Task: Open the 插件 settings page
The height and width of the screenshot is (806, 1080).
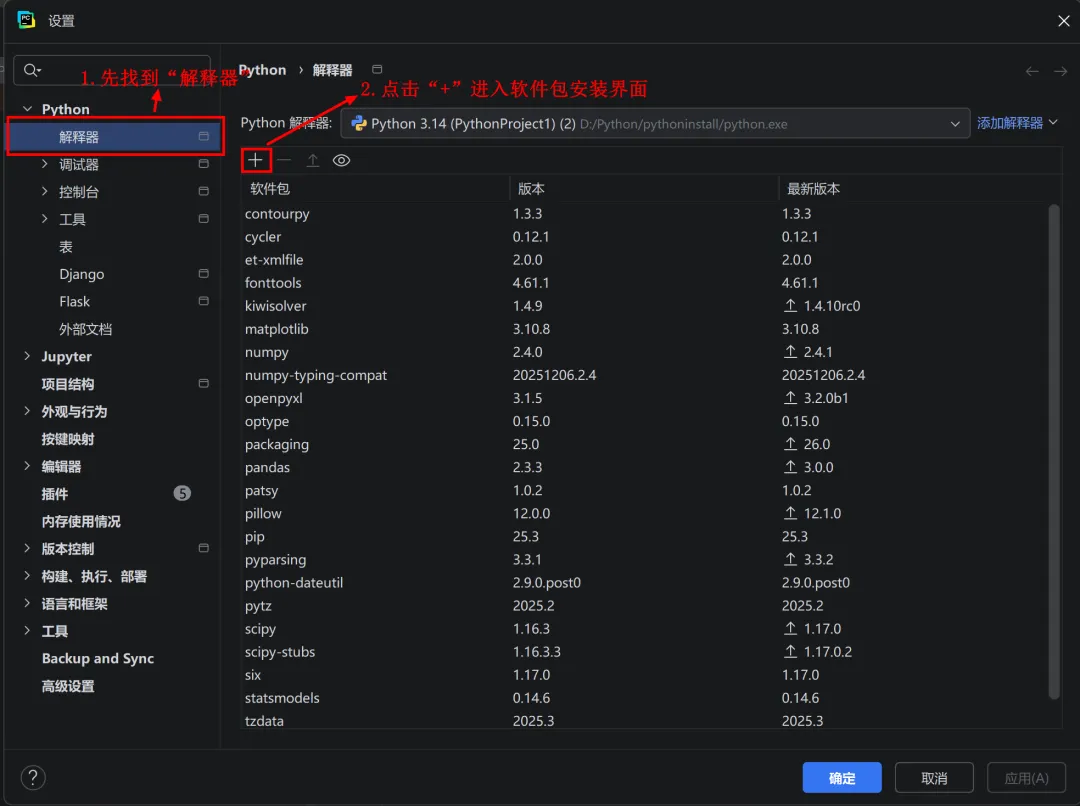Action: (54, 494)
